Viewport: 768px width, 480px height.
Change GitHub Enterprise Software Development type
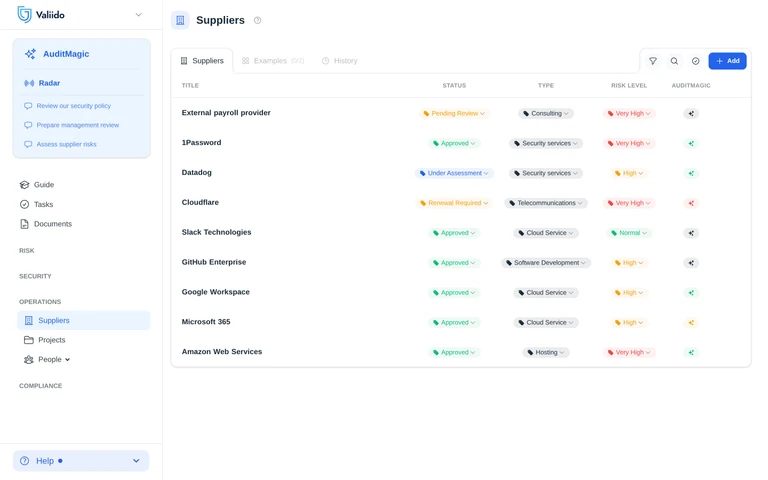[546, 263]
